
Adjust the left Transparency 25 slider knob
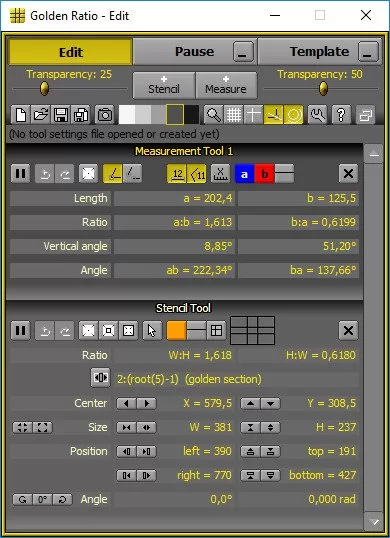pyautogui.click(x=44, y=89)
